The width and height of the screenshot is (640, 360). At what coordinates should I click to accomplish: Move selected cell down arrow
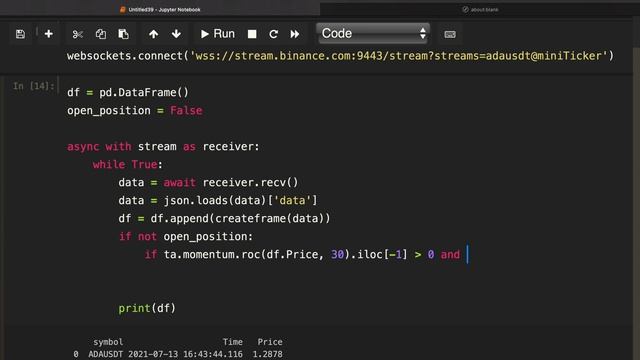pyautogui.click(x=176, y=34)
